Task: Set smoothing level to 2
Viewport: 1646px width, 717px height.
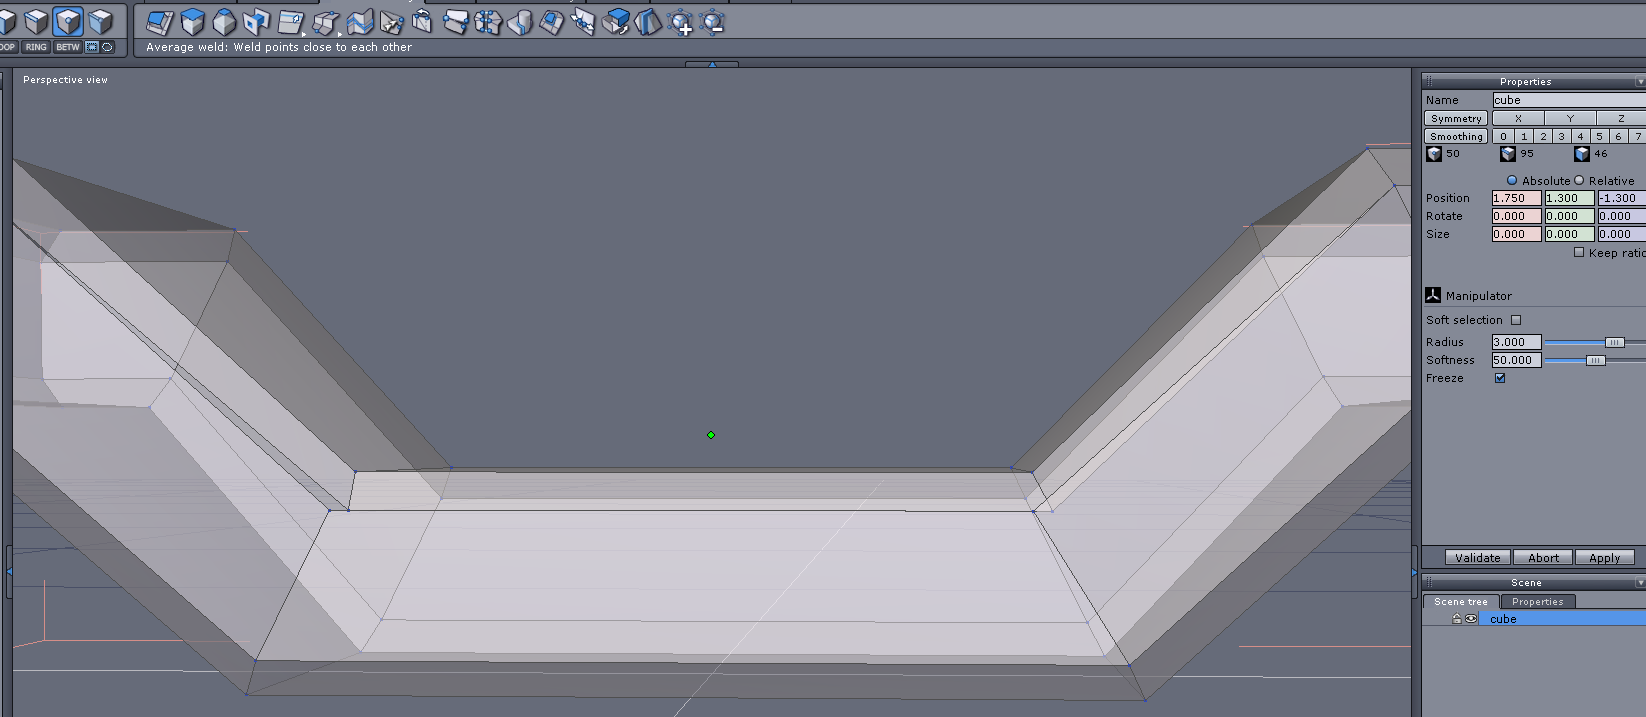Action: [1543, 136]
